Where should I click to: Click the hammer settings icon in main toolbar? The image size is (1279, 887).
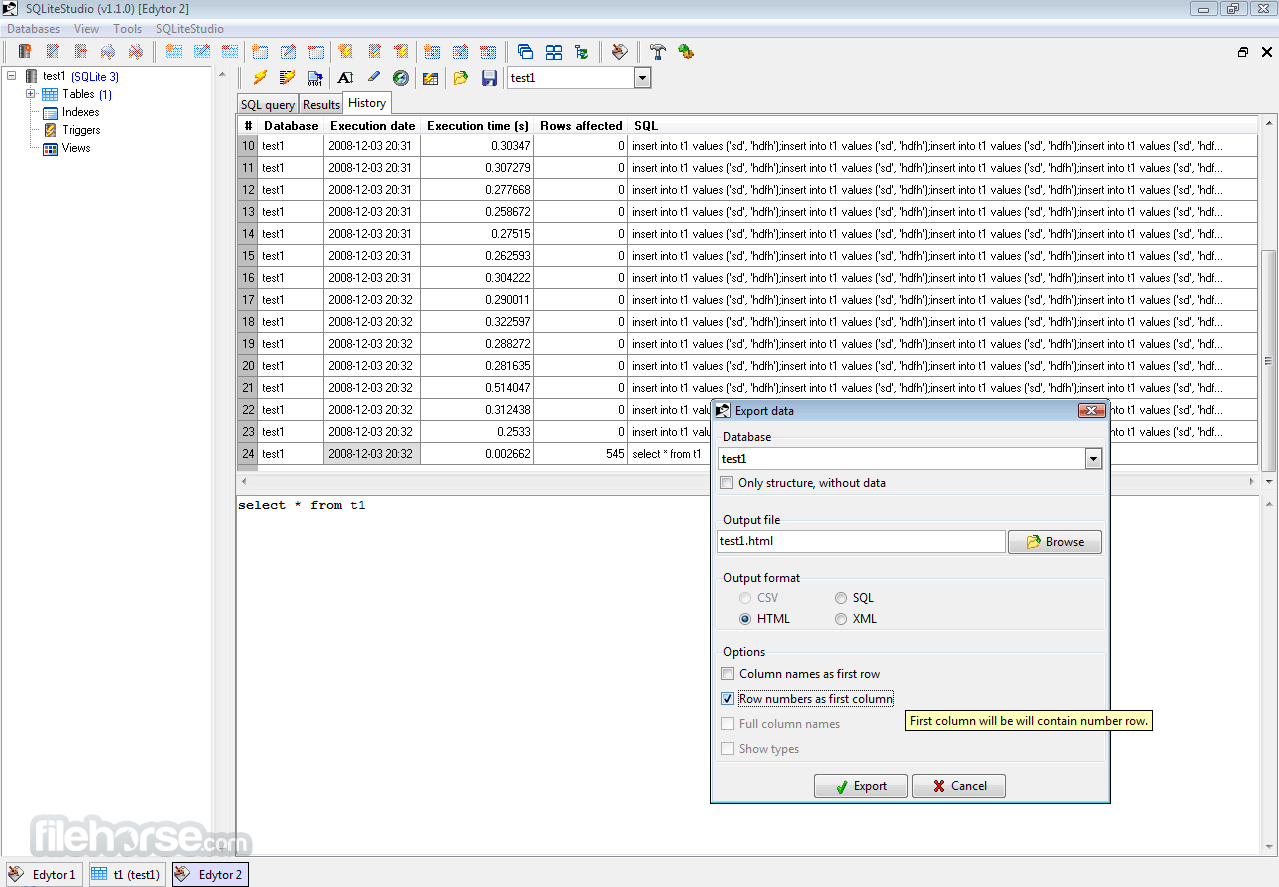tap(657, 51)
